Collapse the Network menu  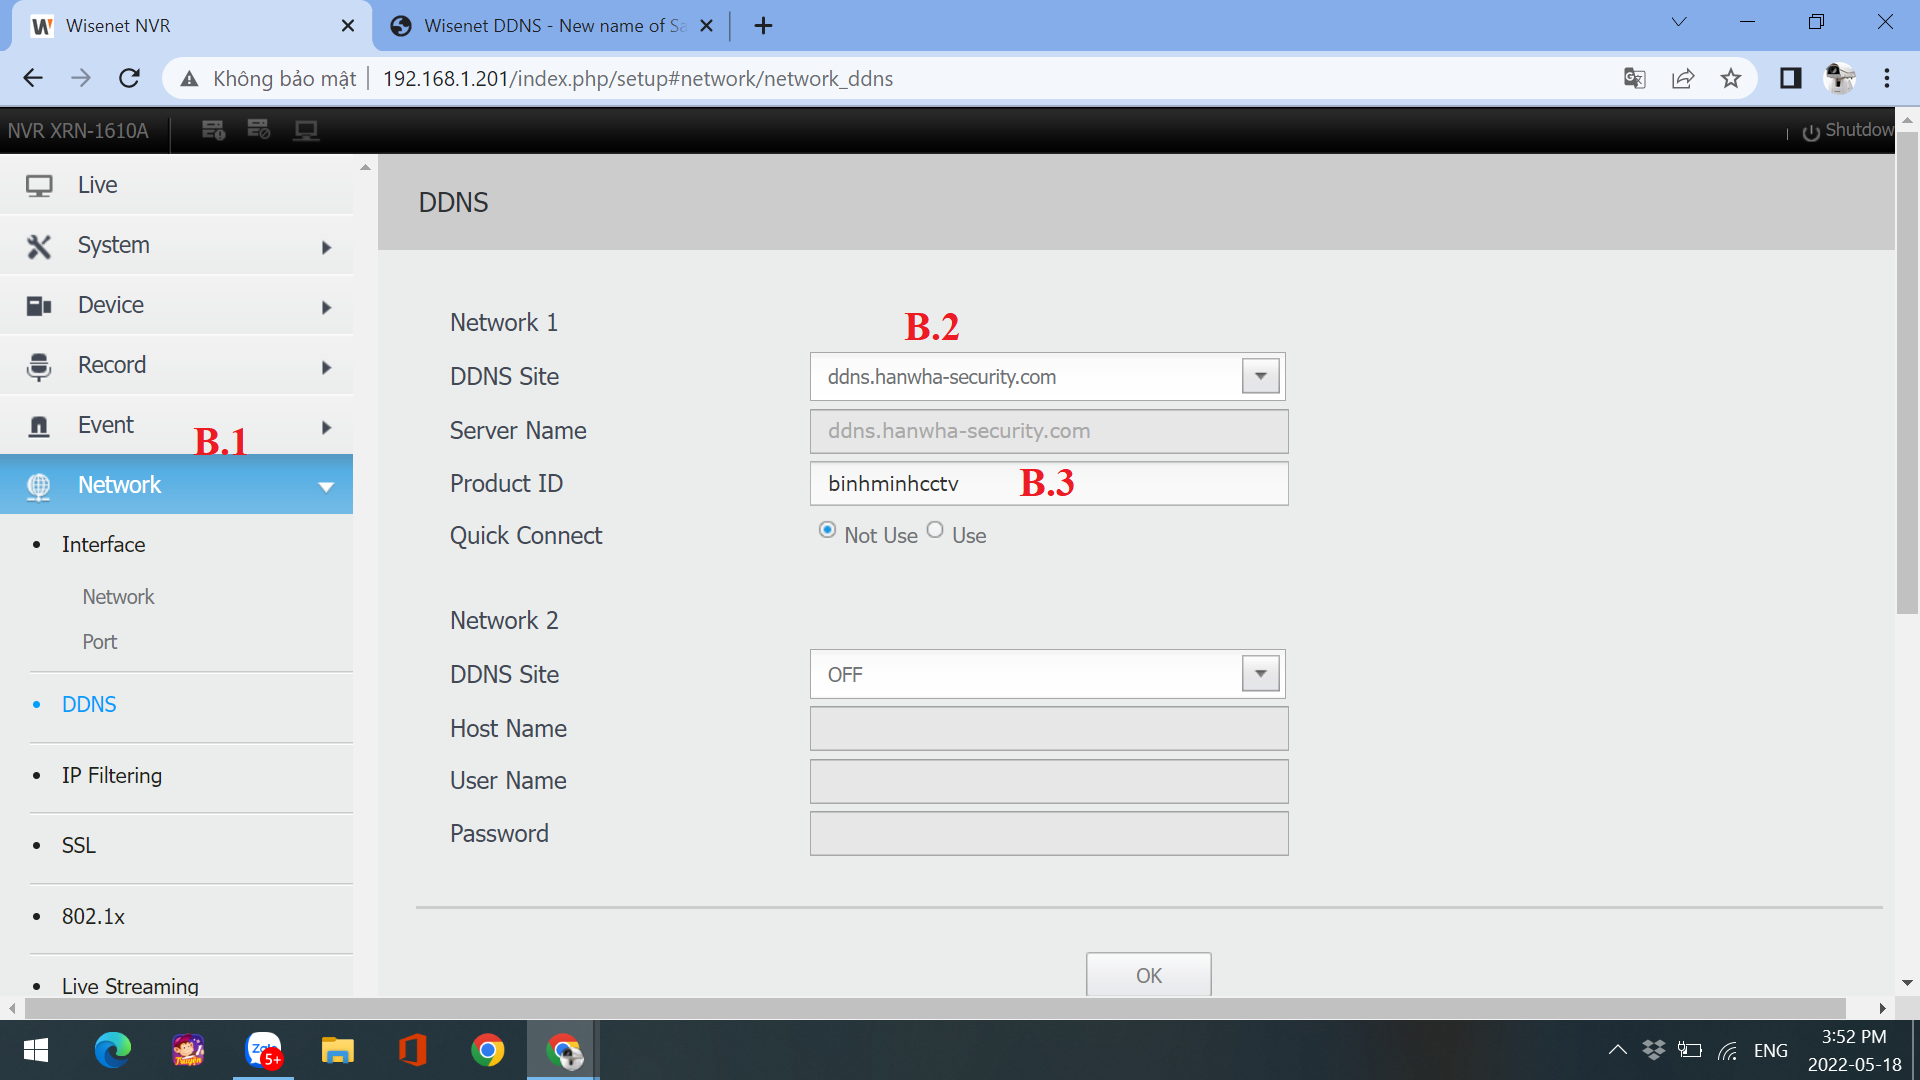[x=176, y=485]
